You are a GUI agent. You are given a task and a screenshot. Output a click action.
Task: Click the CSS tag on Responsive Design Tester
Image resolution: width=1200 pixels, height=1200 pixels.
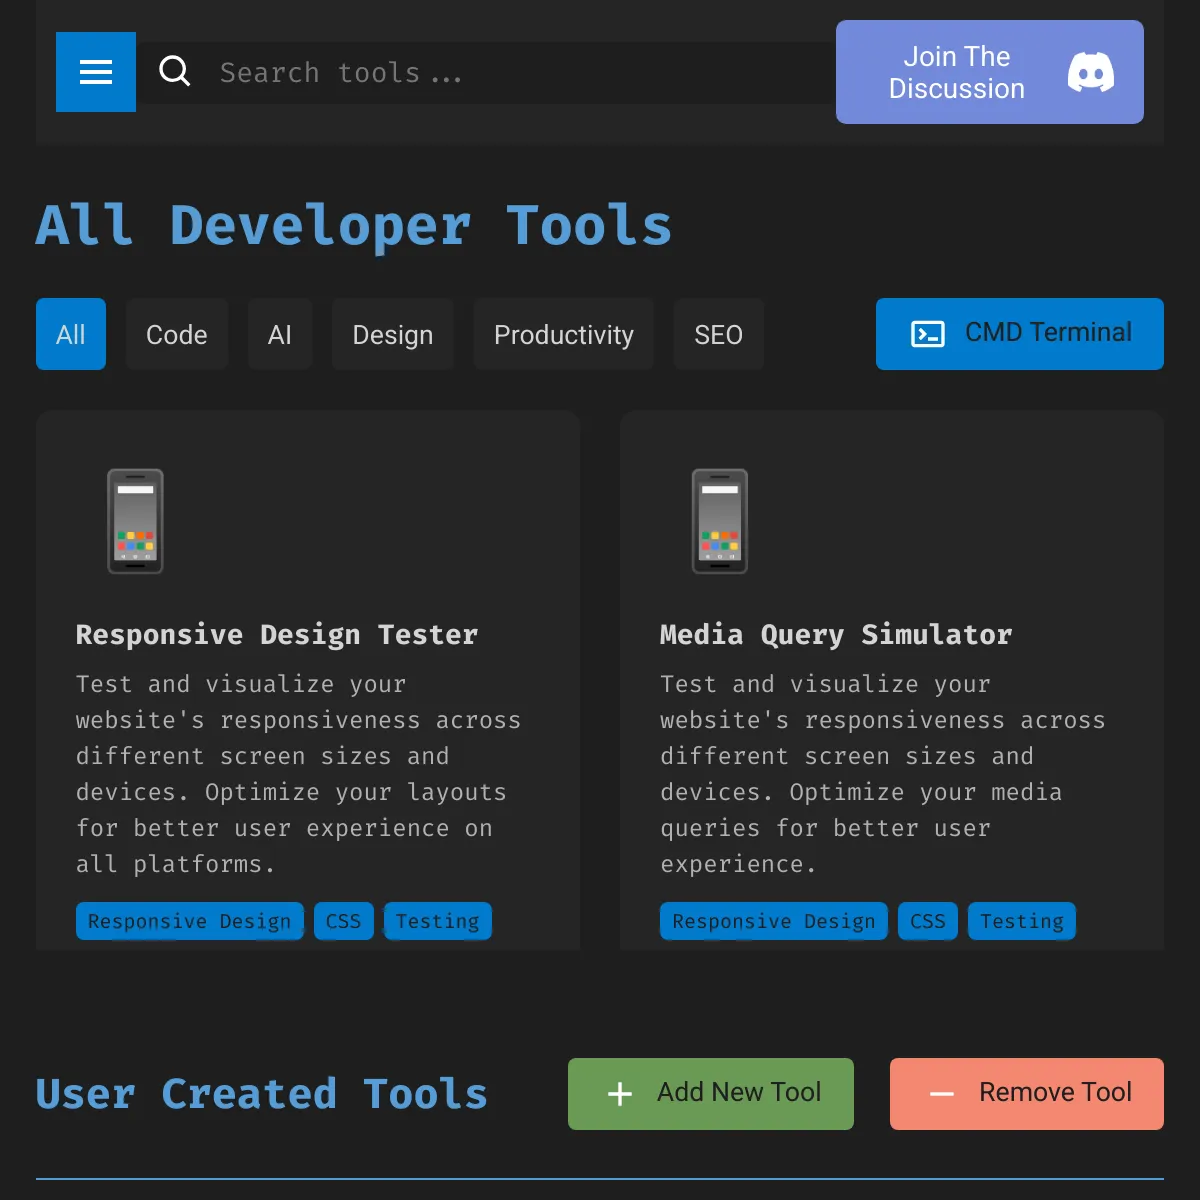click(343, 921)
